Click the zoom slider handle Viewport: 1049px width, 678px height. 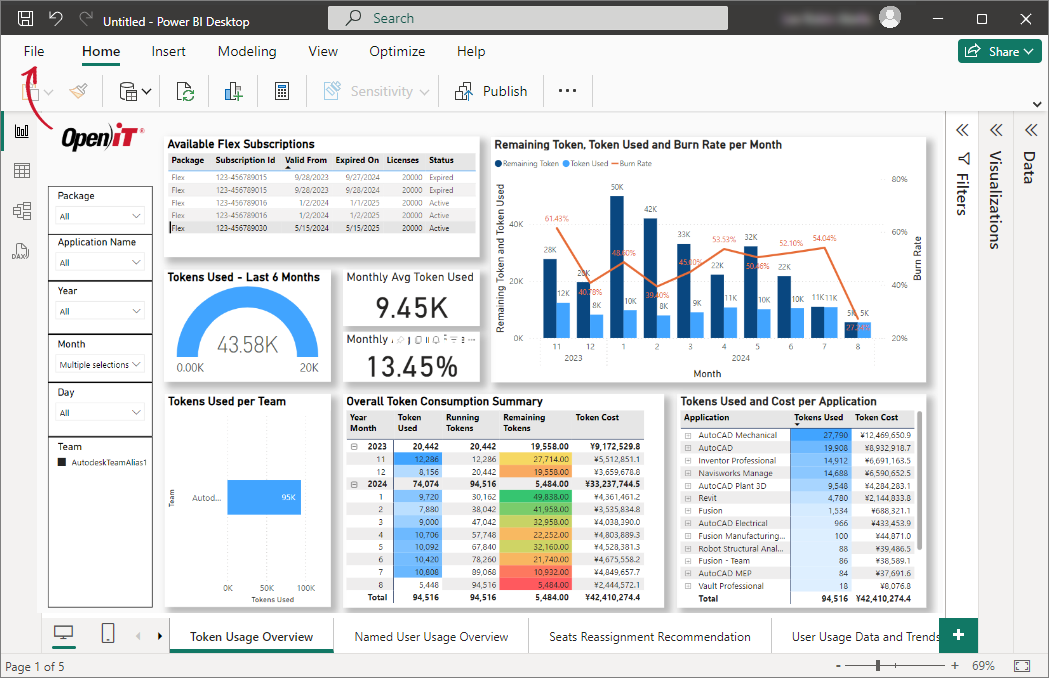click(x=878, y=666)
